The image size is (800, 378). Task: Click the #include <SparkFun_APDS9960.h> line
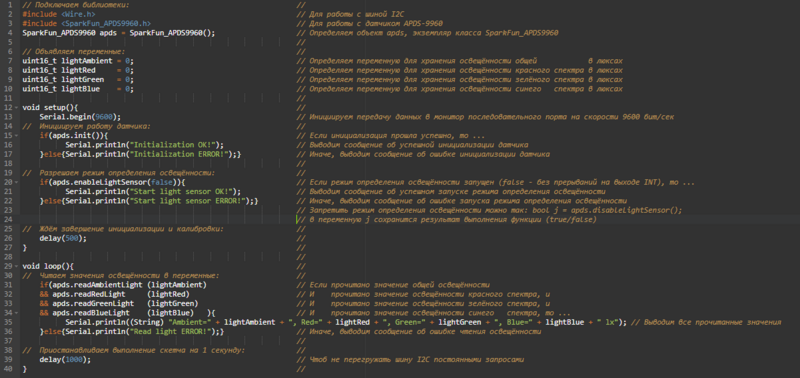86,23
